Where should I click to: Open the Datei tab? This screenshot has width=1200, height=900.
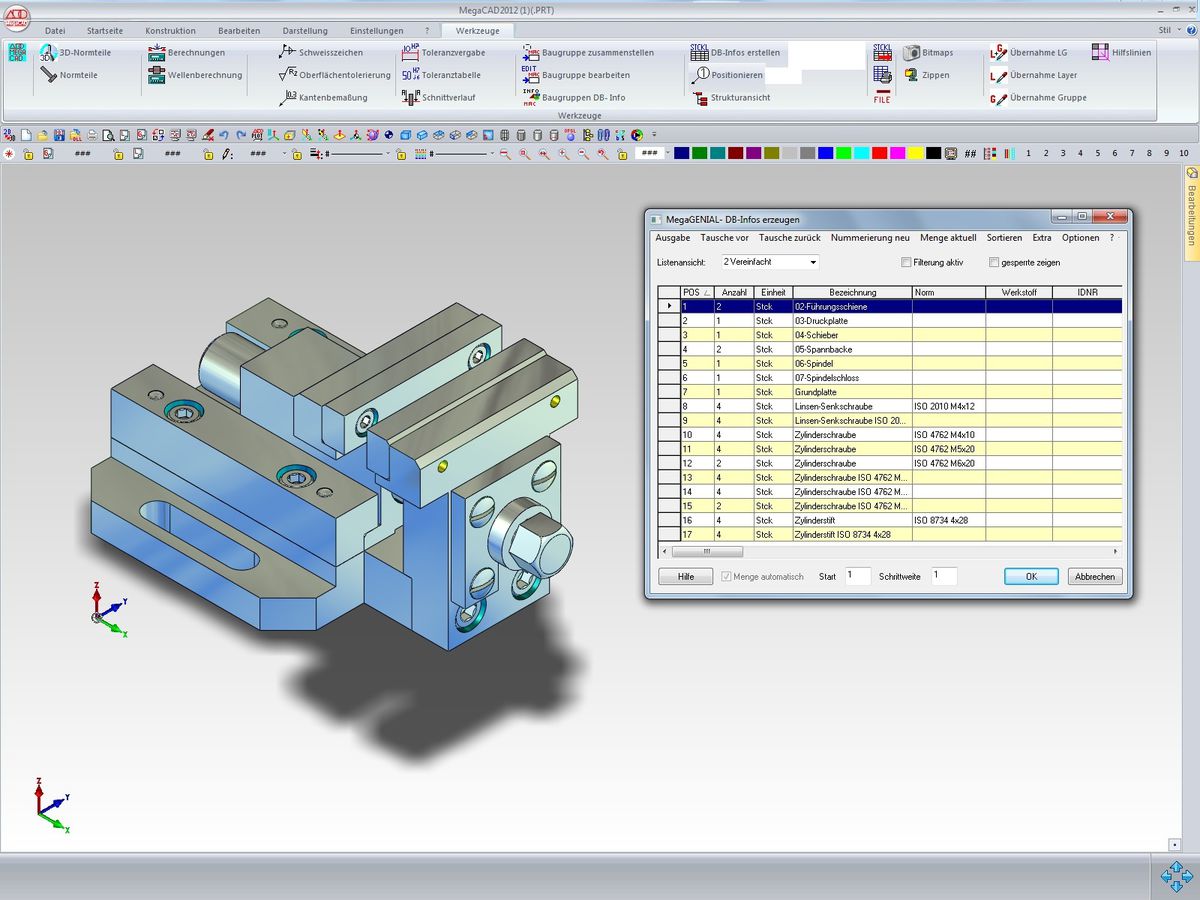click(55, 31)
